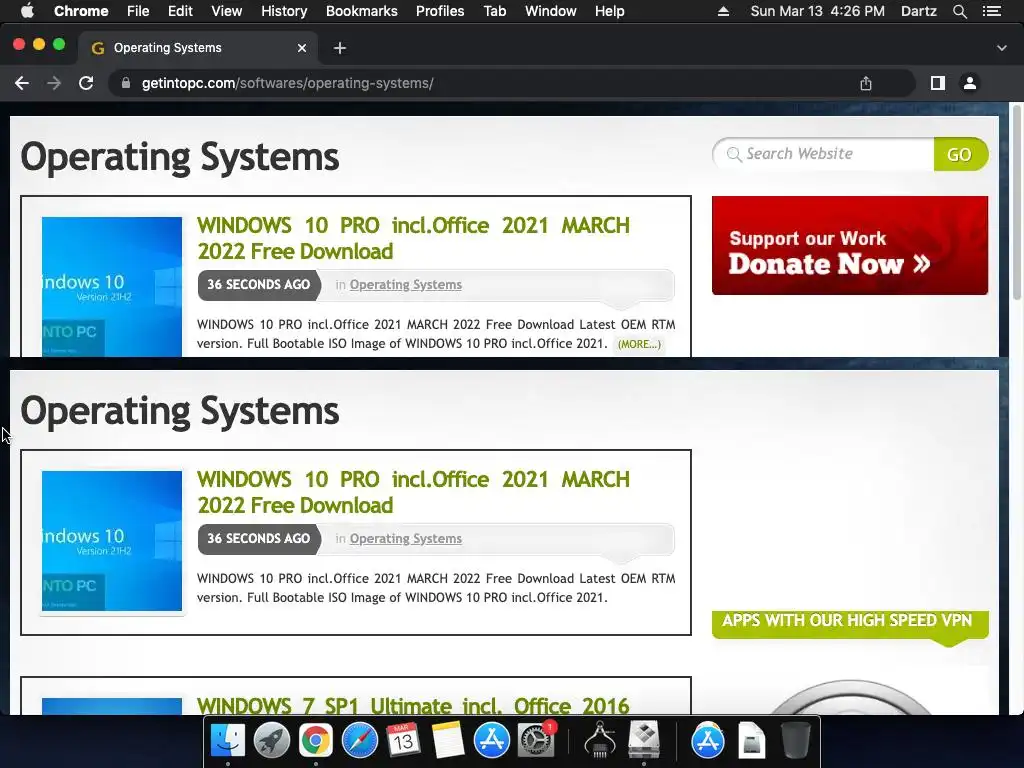The width and height of the screenshot is (1024, 768).
Task: Click the address bar URL
Action: [x=287, y=83]
